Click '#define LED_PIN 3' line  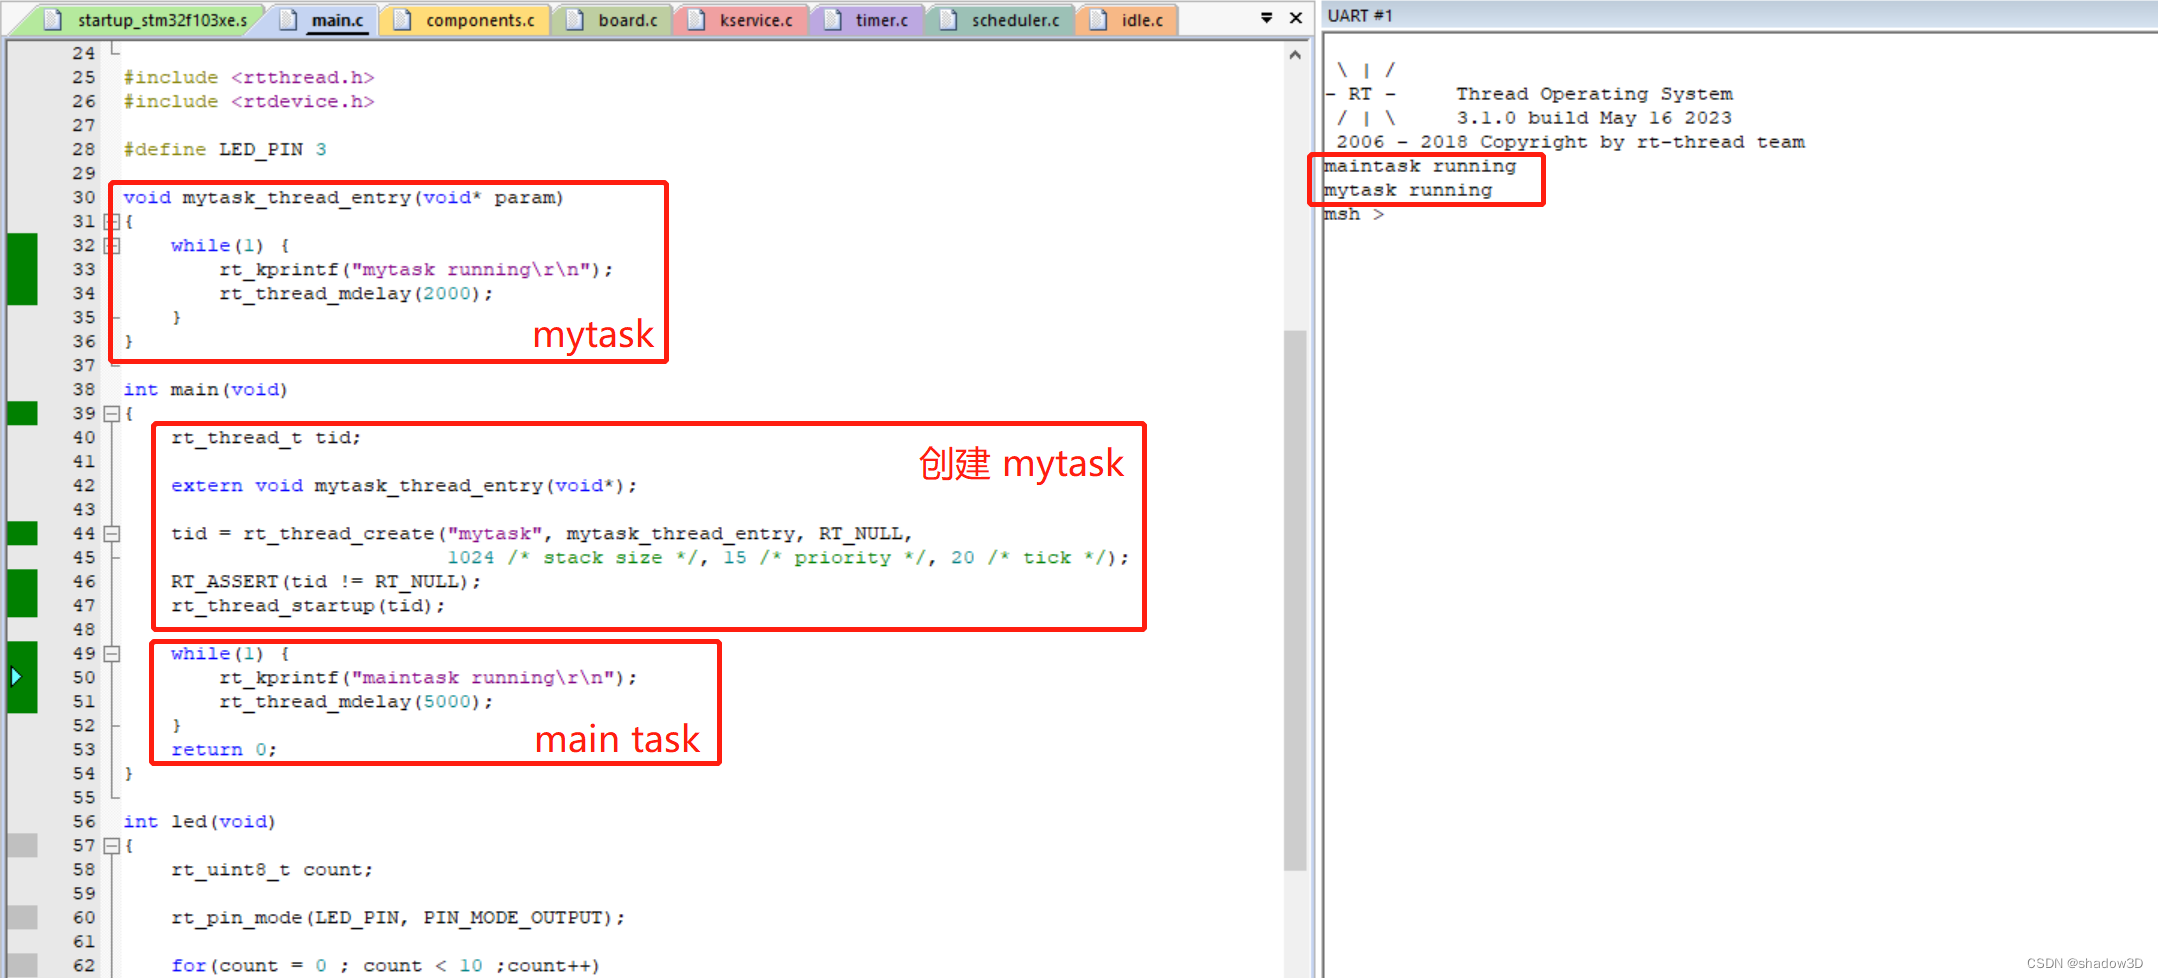click(x=225, y=150)
